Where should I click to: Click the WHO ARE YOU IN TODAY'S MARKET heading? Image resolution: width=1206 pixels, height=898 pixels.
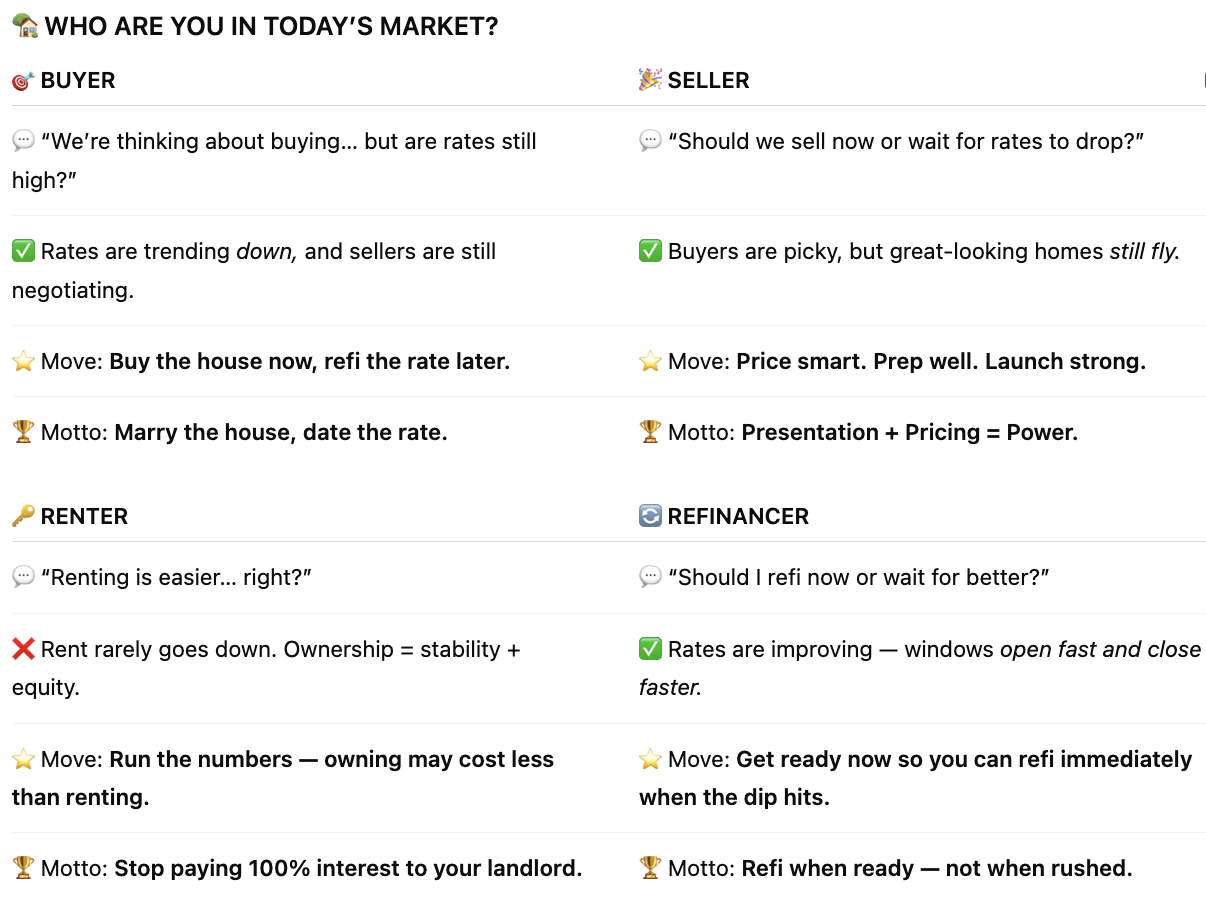pyautogui.click(x=271, y=27)
